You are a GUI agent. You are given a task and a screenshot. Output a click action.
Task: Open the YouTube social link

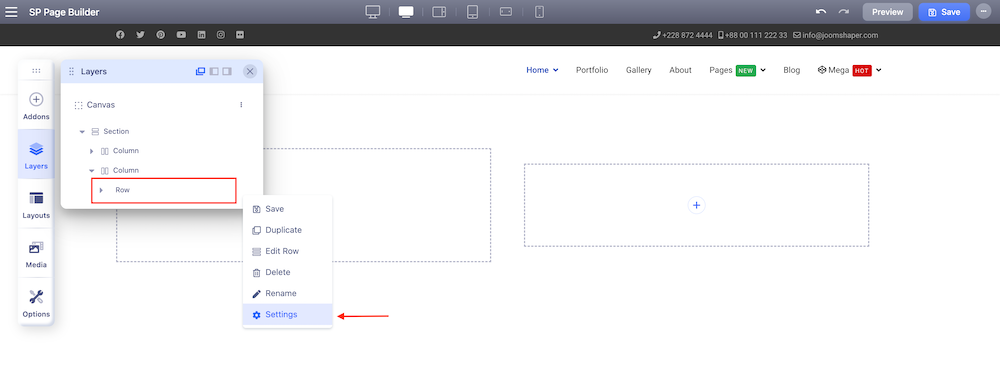[181, 35]
